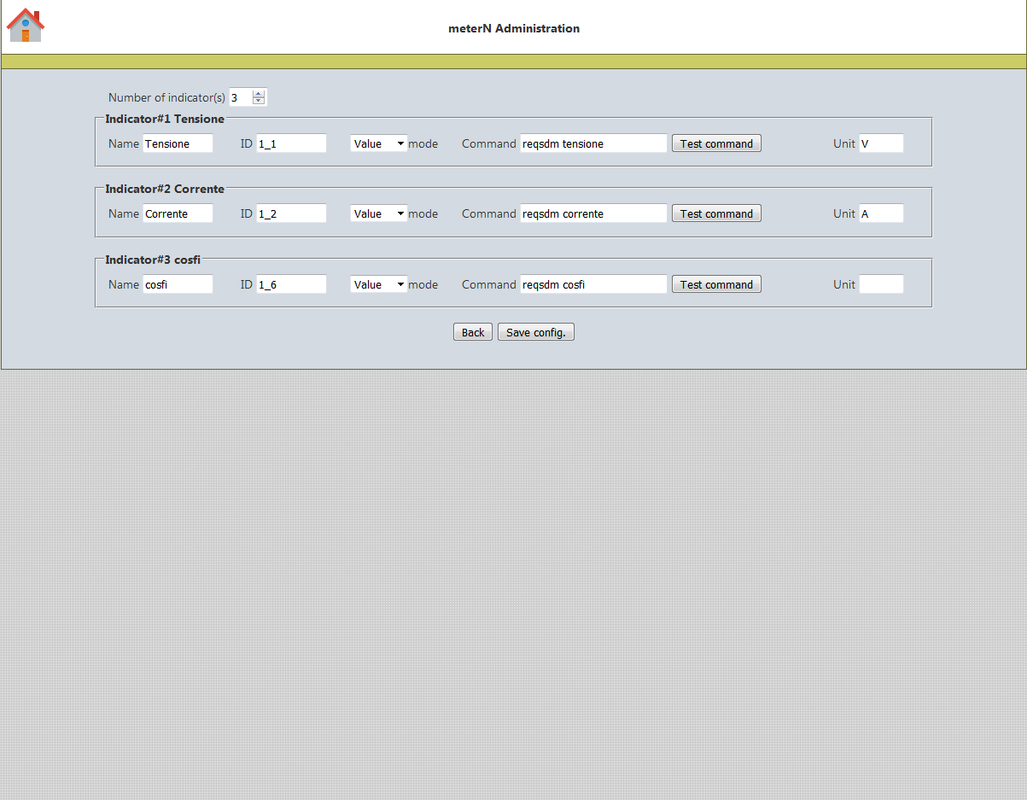Click the Save config. button
Image resolution: width=1027 pixels, height=800 pixels.
pyautogui.click(x=536, y=332)
